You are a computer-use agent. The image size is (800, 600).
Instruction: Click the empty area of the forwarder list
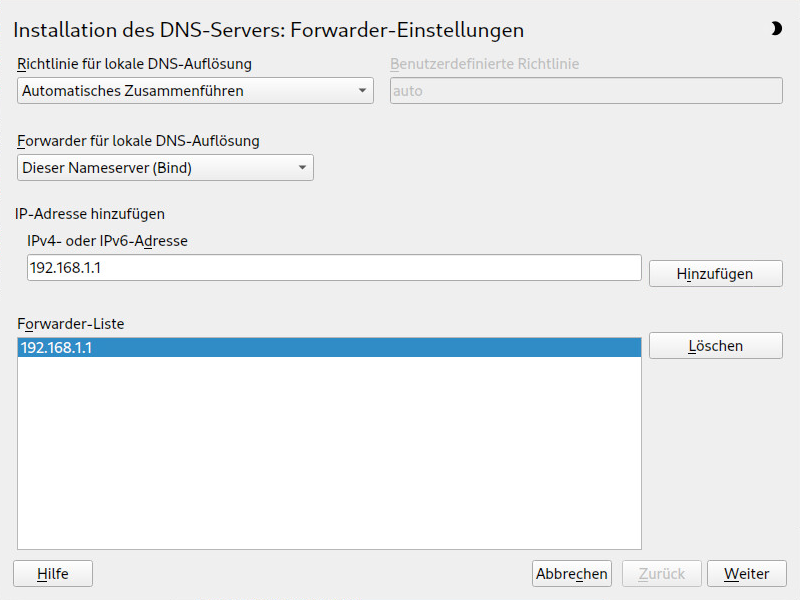pyautogui.click(x=329, y=453)
